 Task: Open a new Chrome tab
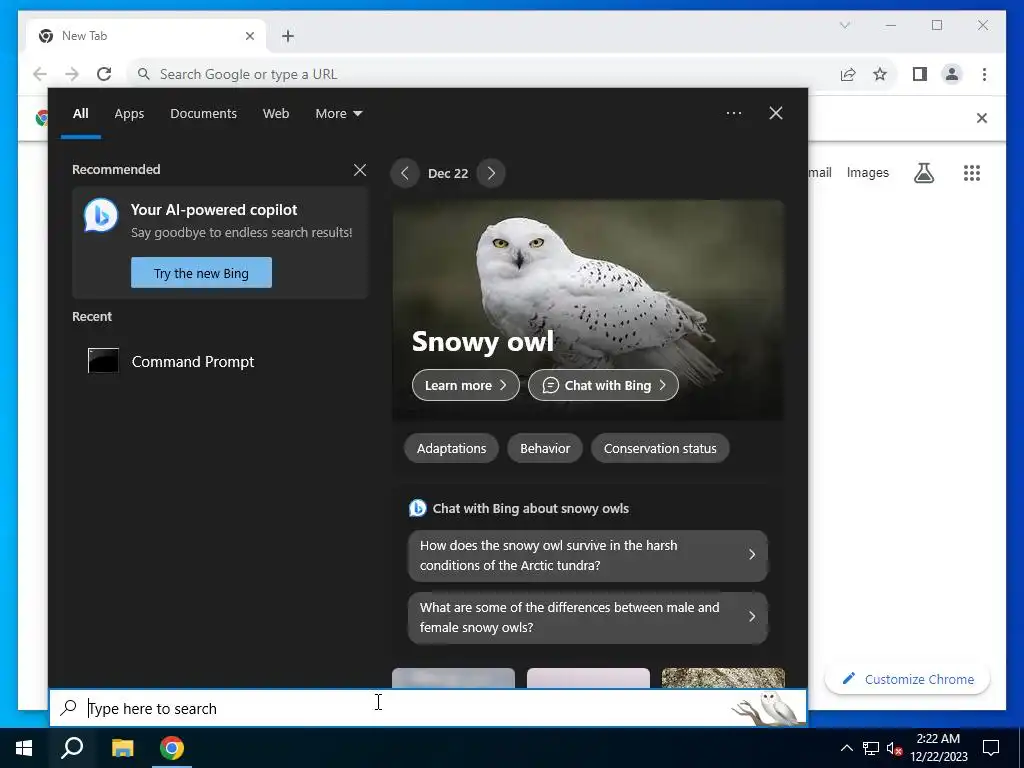click(288, 36)
